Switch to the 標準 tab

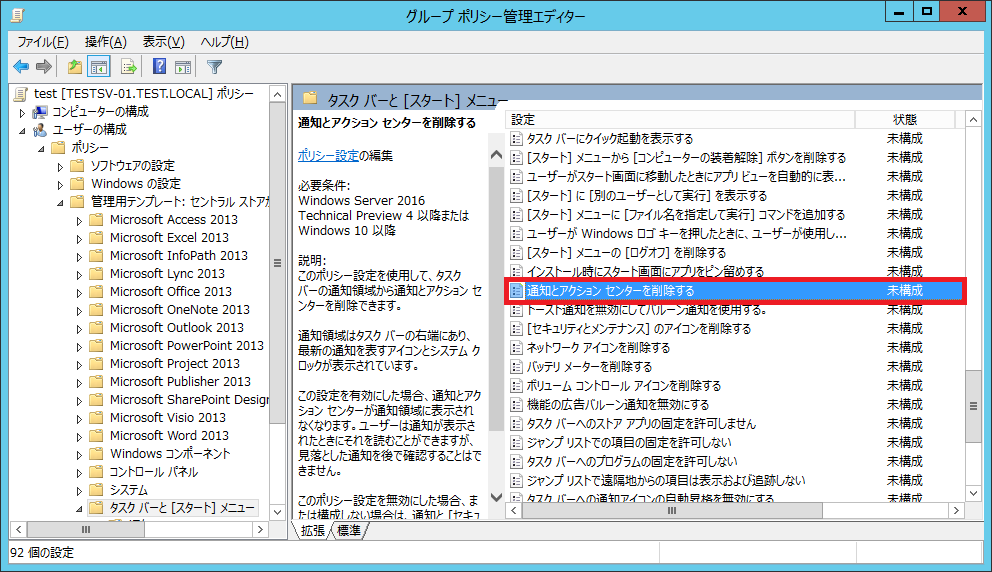point(349,530)
